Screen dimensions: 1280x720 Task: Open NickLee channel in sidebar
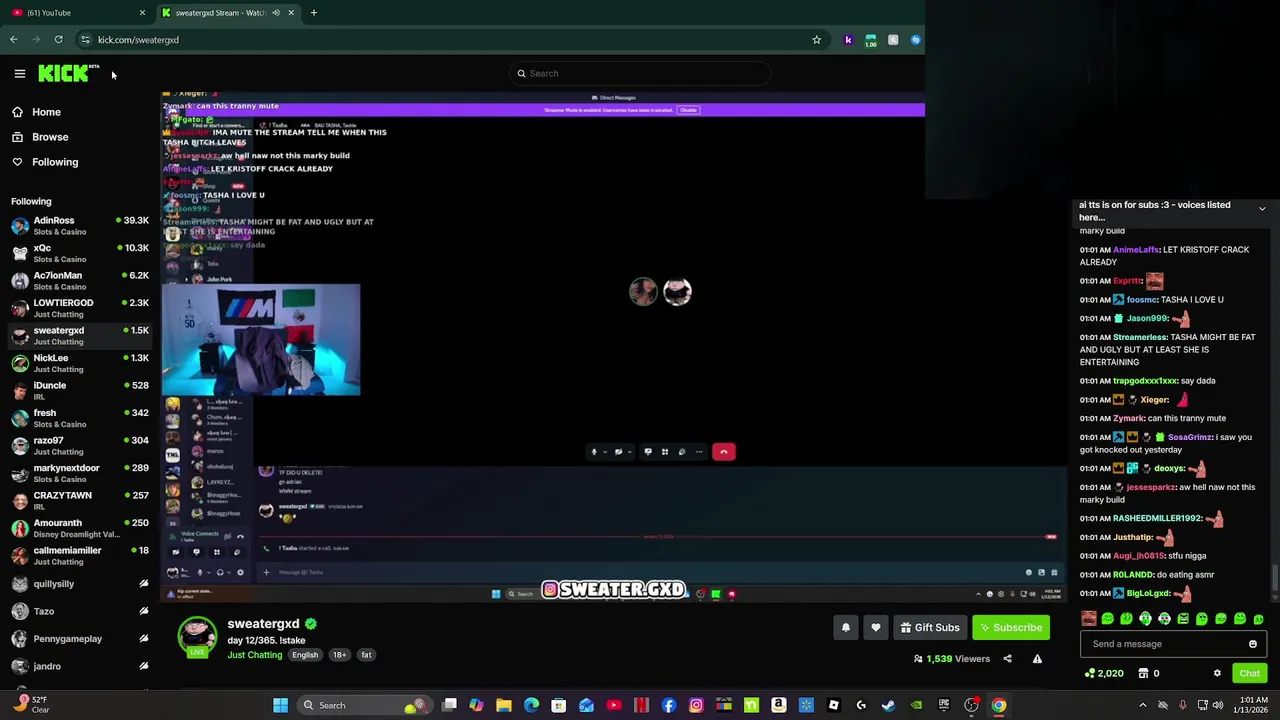tap(80, 363)
